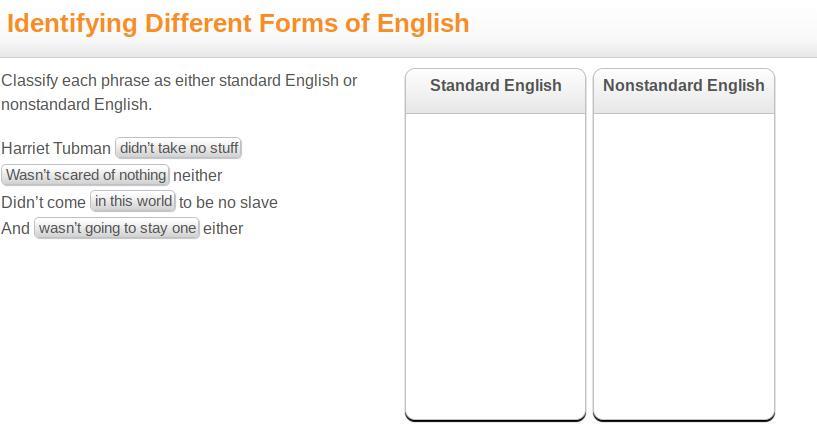Viewport: 817px width, 426px height.
Task: Click the "wasn't going to stay one" chip
Action: coord(117,228)
